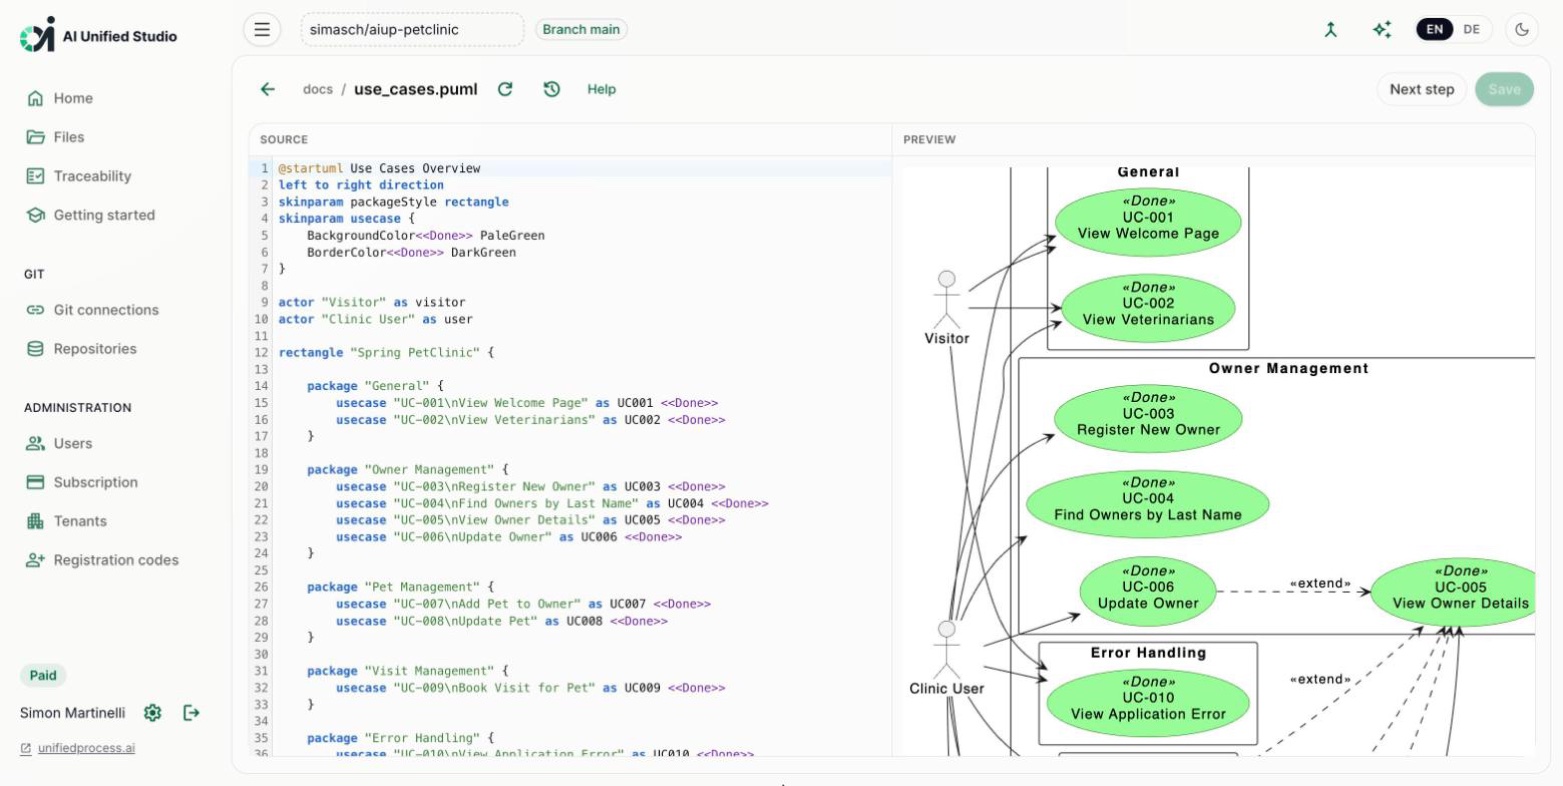
Task: Click the Users people icon
Action: pyautogui.click(x=35, y=443)
